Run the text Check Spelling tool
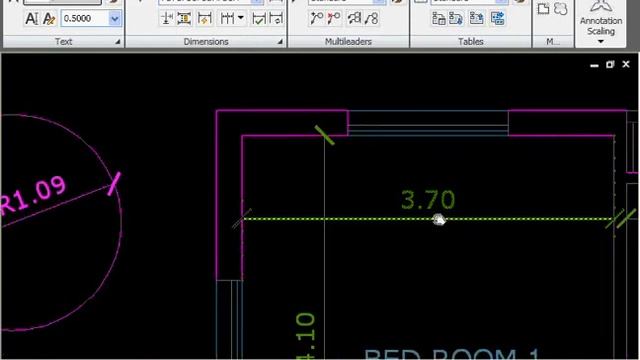 tap(31, 18)
